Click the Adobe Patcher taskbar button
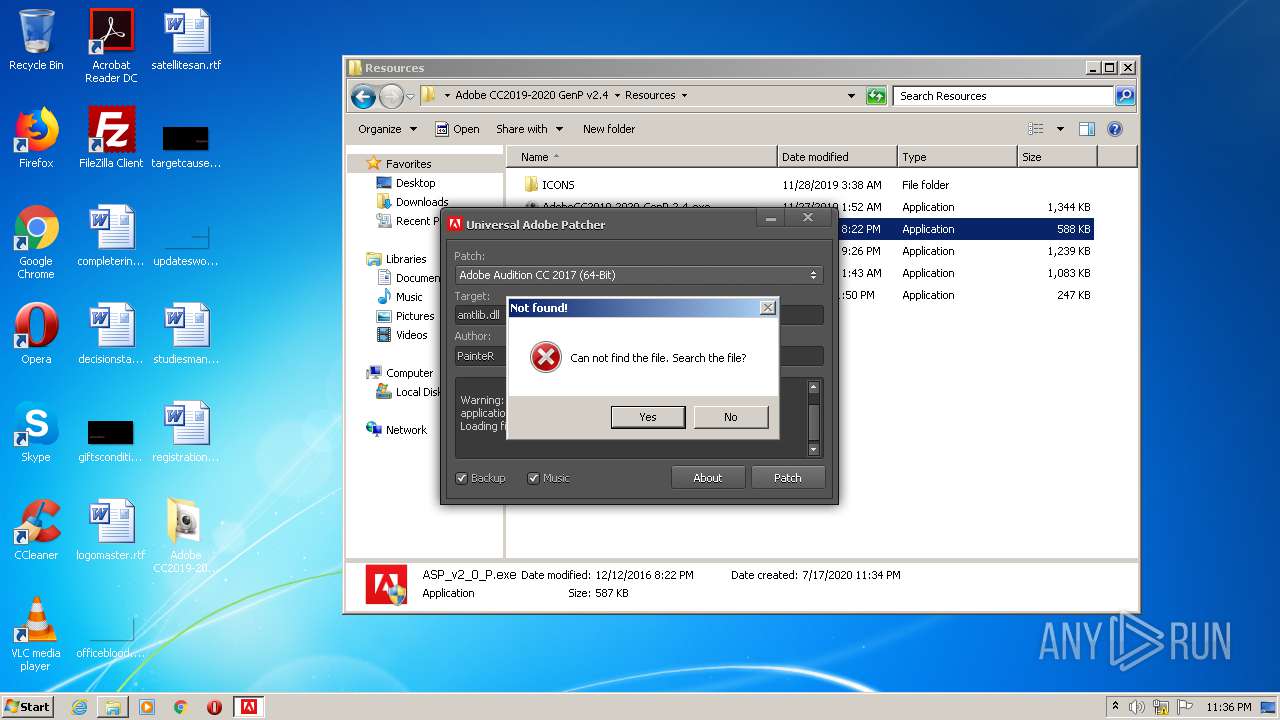The image size is (1280, 720). click(x=248, y=707)
